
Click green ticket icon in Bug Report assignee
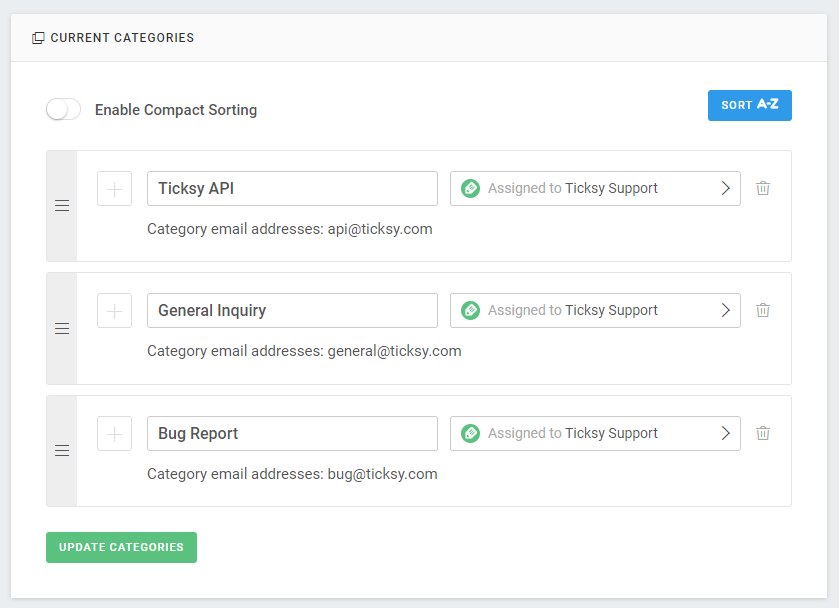(470, 434)
